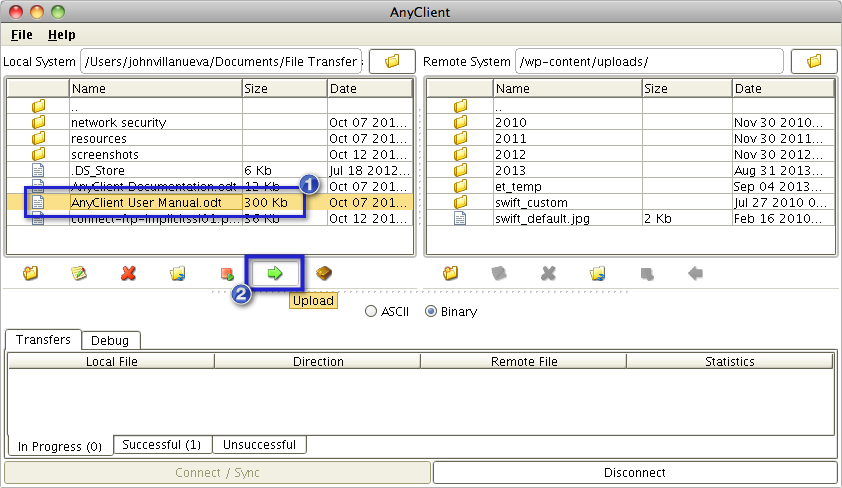Open the Help menu

click(x=62, y=35)
